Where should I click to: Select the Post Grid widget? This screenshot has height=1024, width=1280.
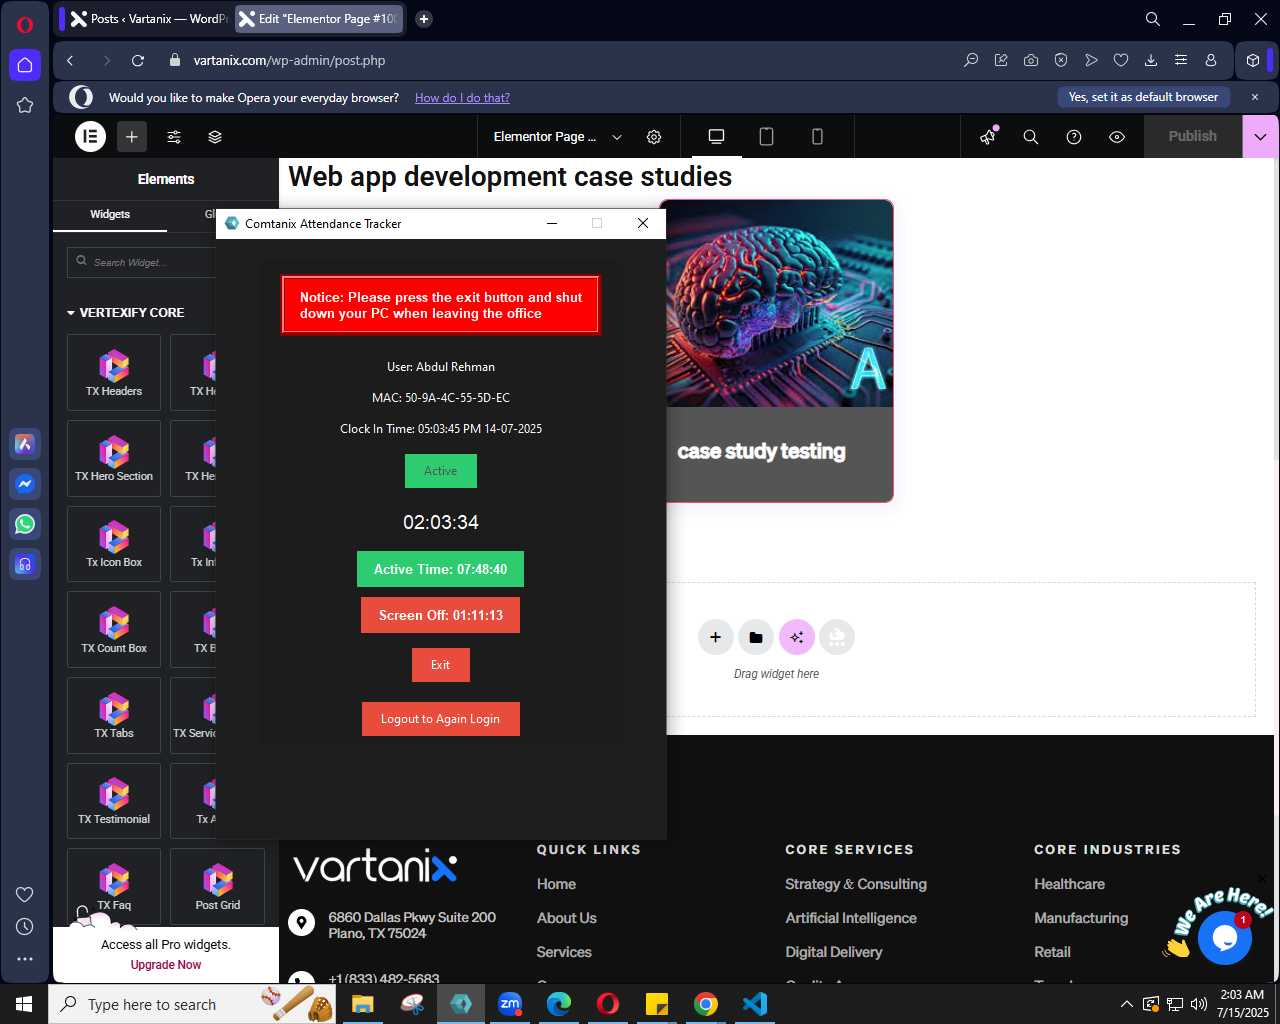[x=218, y=886]
